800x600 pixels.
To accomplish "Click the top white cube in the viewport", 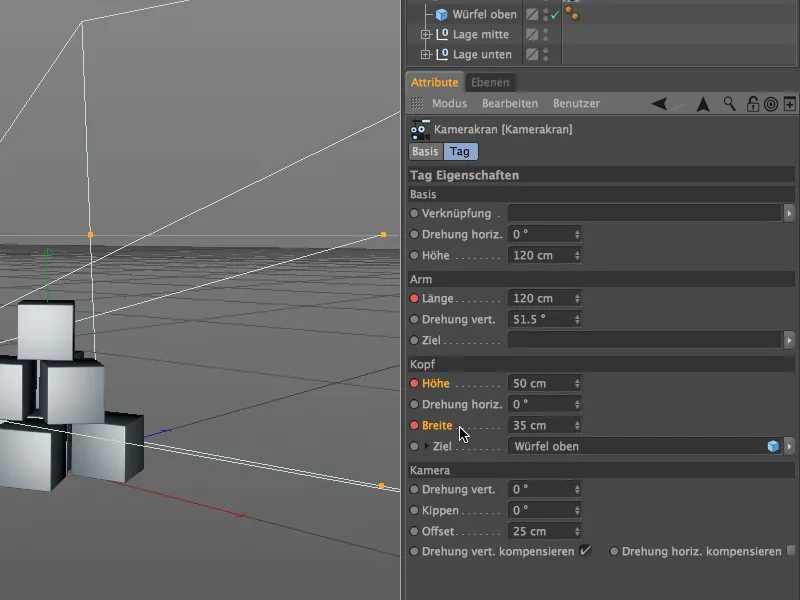I will pos(46,331).
